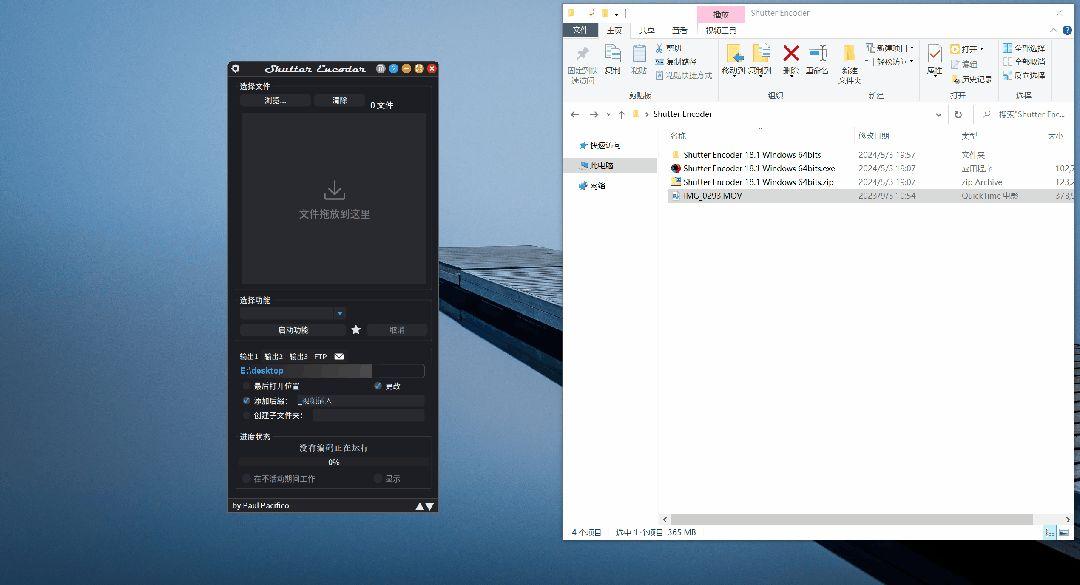Image resolution: width=1080 pixels, height=585 pixels.
Task: Open Quick Access Toolbar customize dropdown arrow
Action: coord(616,13)
